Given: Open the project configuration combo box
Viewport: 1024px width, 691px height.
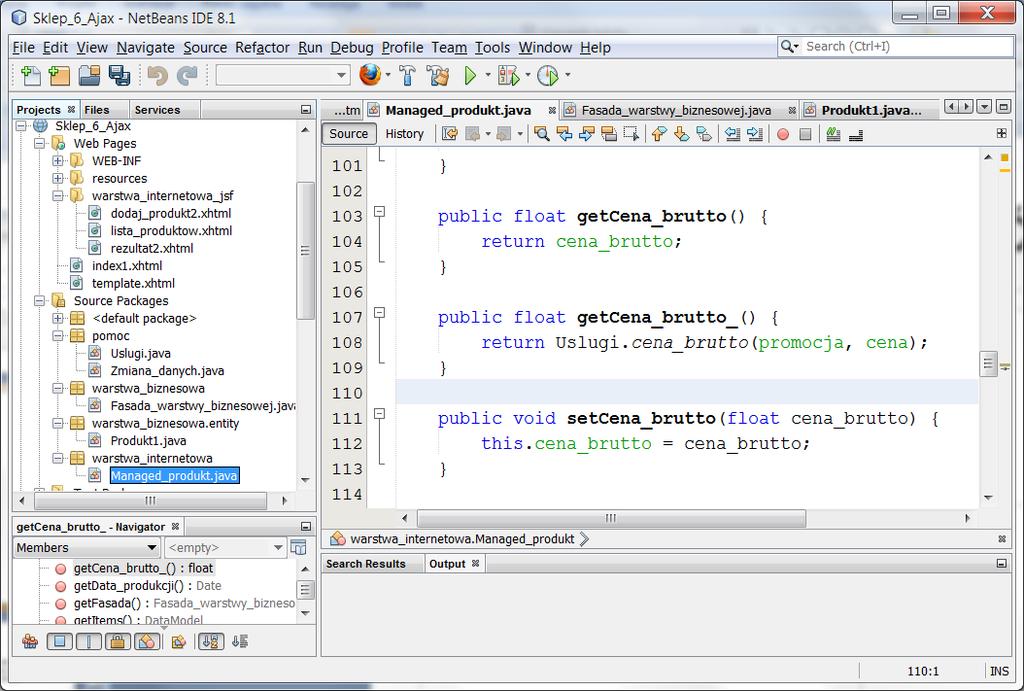Looking at the screenshot, I should tap(283, 75).
